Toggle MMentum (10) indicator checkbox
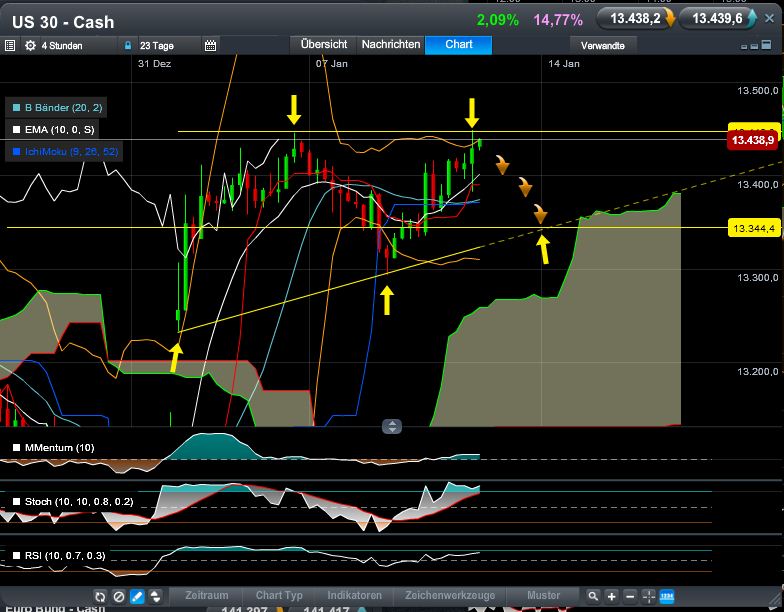The image size is (784, 612). pyautogui.click(x=16, y=448)
